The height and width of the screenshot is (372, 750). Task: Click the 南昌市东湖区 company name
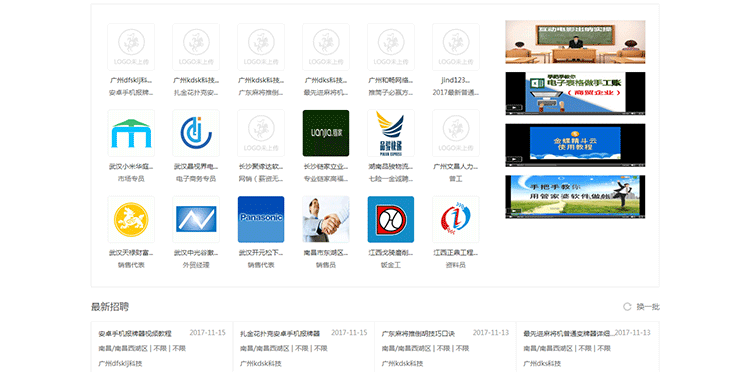coord(326,252)
